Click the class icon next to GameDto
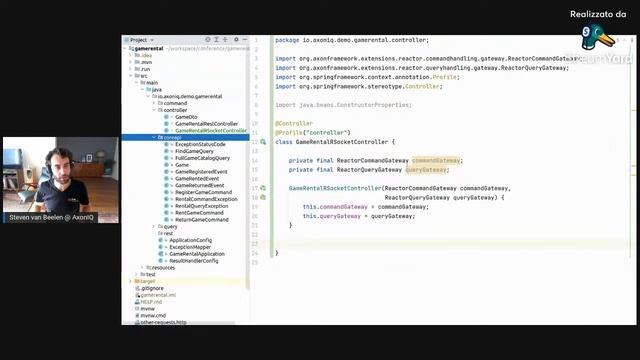 167,117
